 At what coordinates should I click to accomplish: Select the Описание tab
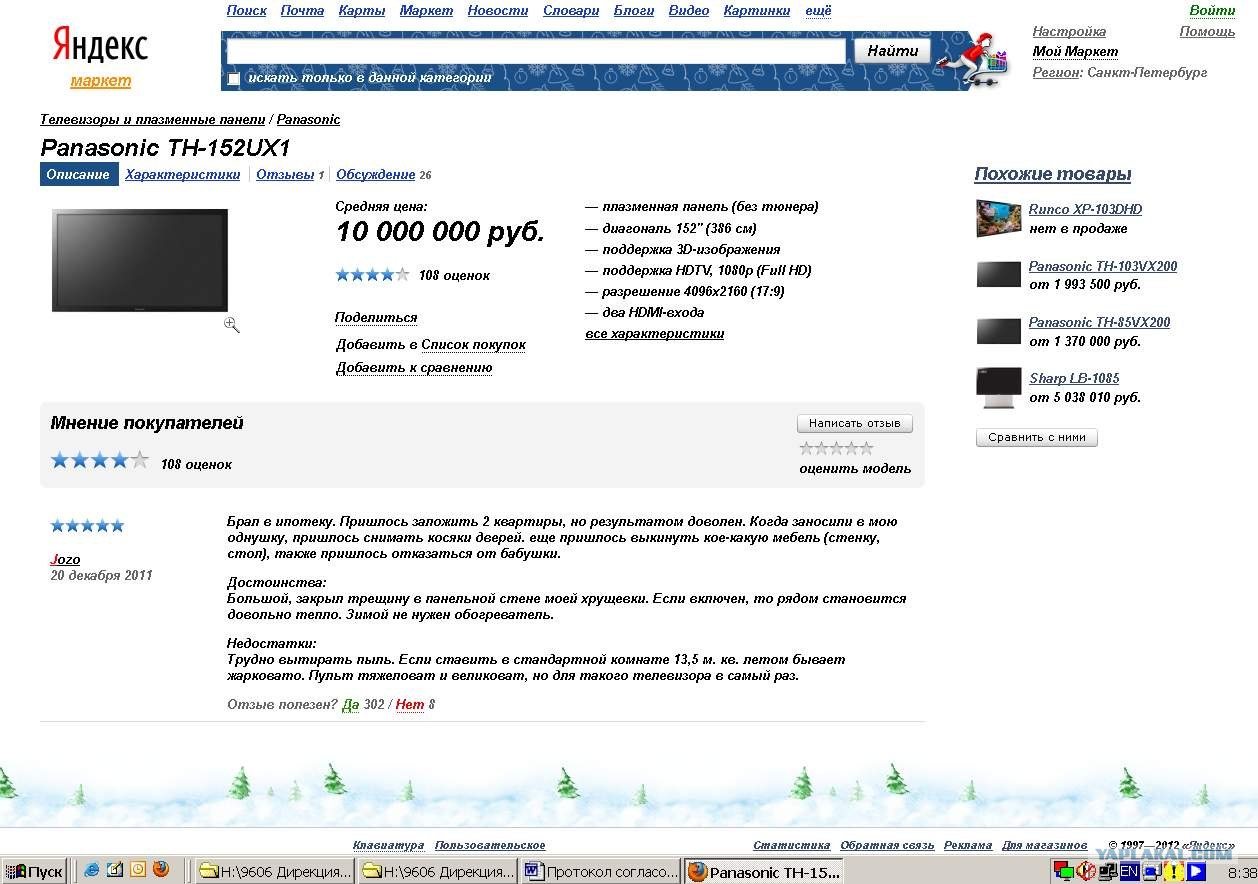(x=78, y=174)
